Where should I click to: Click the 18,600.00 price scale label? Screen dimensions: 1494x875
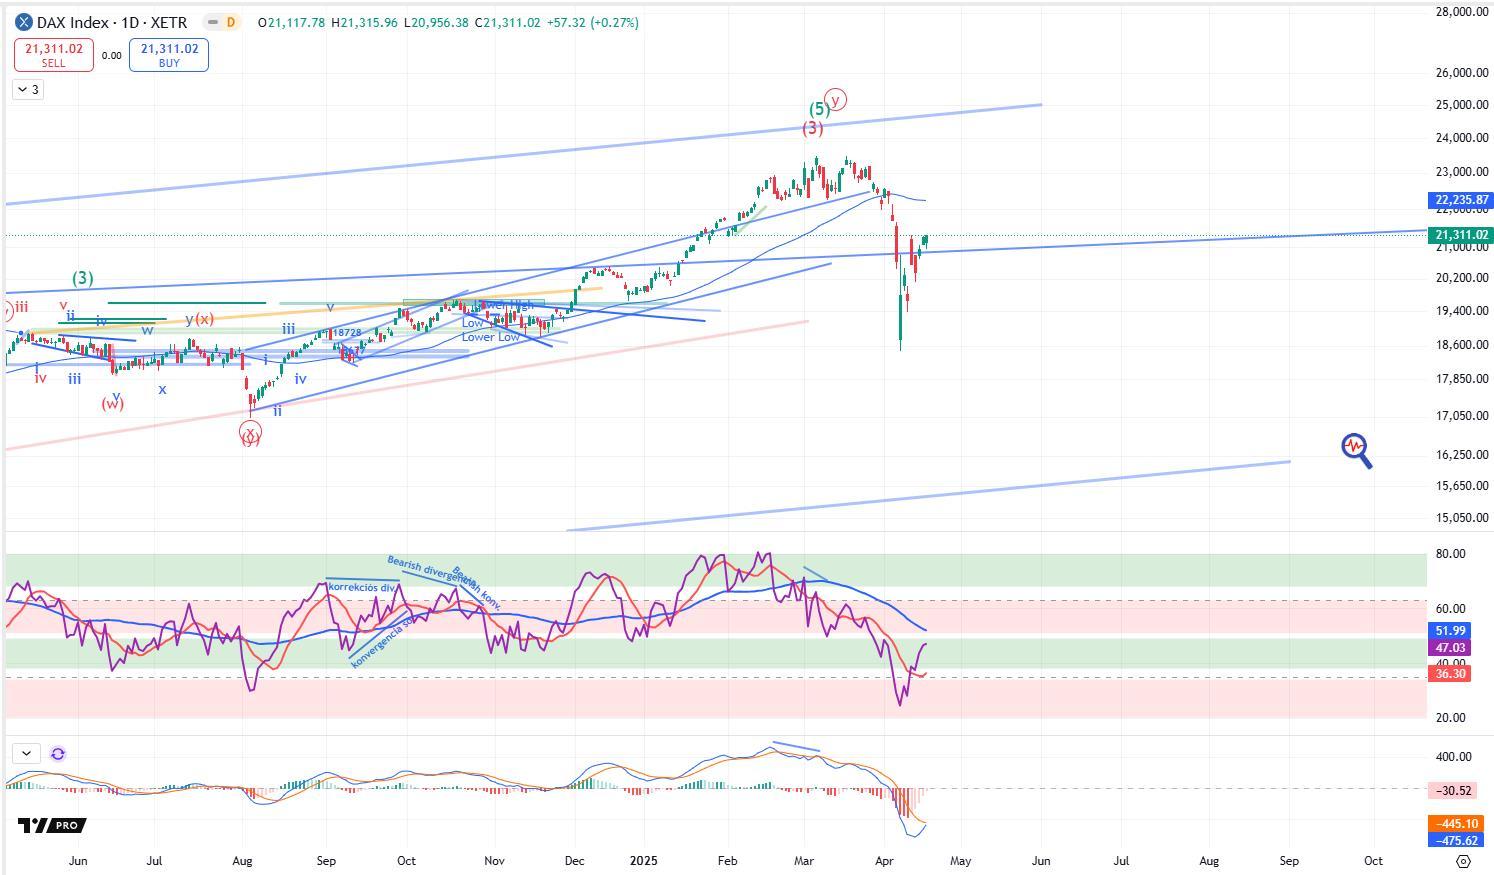(x=1461, y=345)
